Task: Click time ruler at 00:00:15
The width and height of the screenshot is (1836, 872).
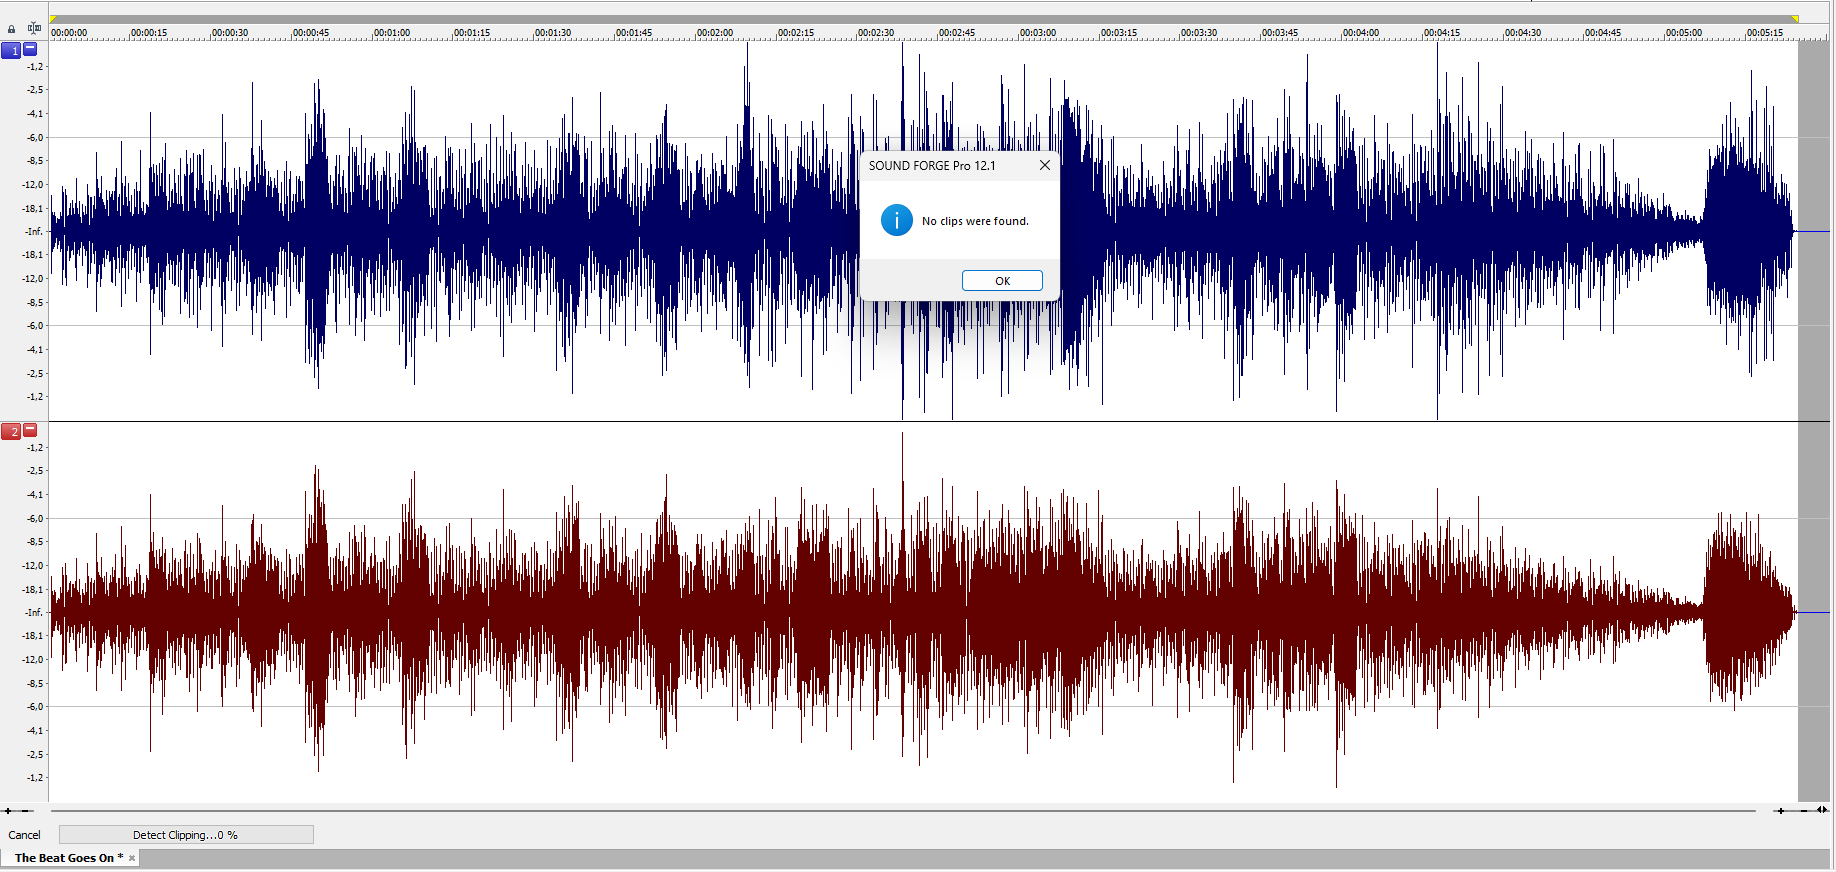Action: coord(149,33)
